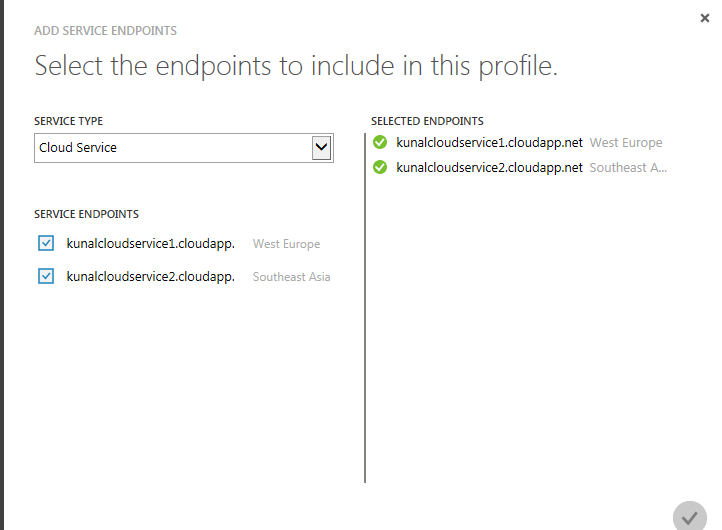Uncheck the kunalcloudservice1 endpoint checkbox
Image resolution: width=722 pixels, height=530 pixels.
[x=46, y=243]
